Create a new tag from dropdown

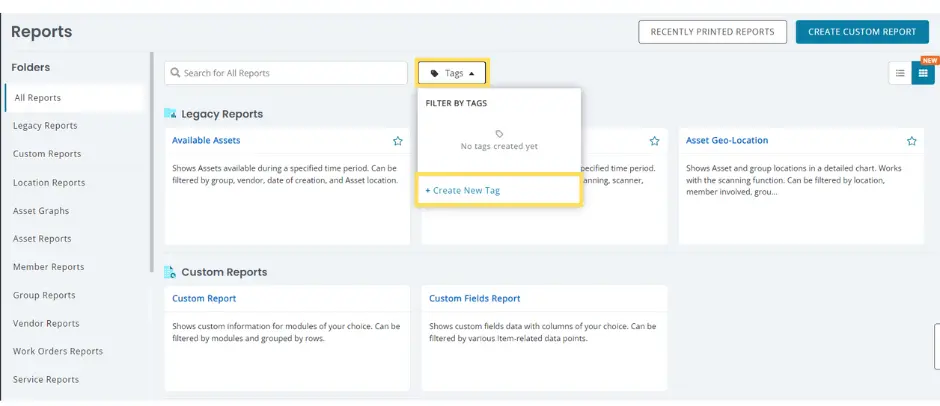point(463,190)
